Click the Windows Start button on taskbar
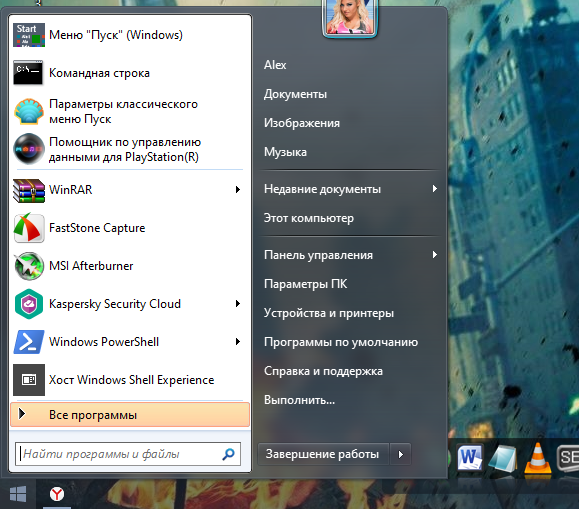The width and height of the screenshot is (579, 509). pyautogui.click(x=18, y=494)
